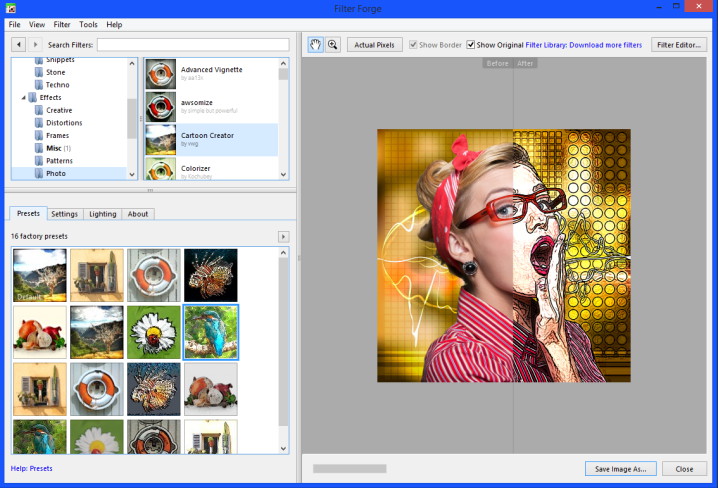
Task: Click the Creative folder icon
Action: (x=39, y=110)
